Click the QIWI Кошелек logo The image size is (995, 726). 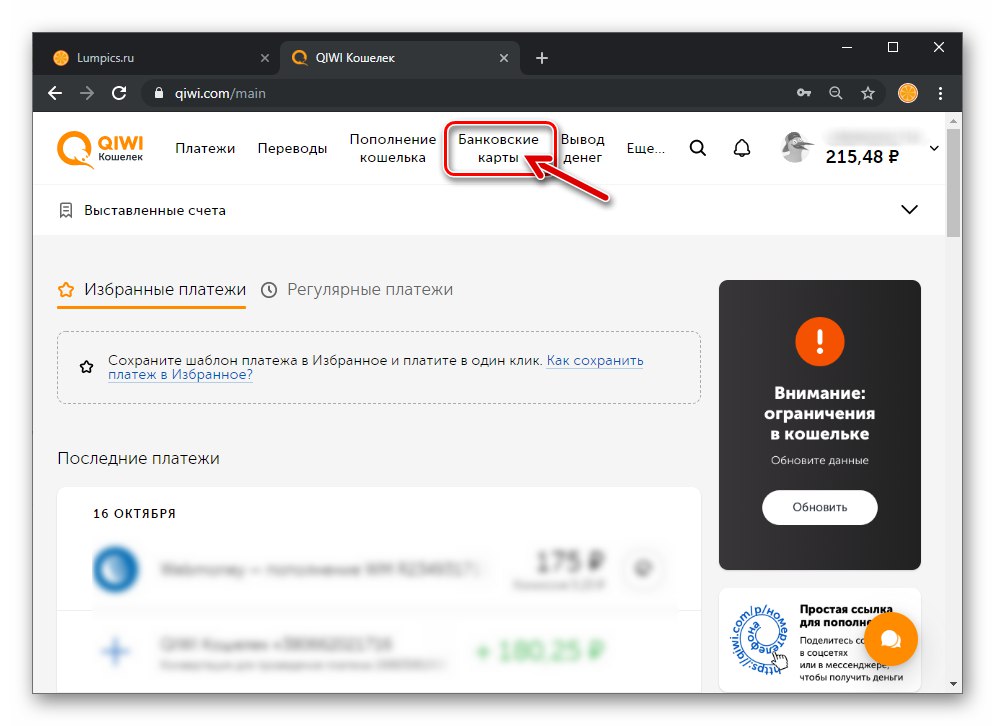click(100, 149)
